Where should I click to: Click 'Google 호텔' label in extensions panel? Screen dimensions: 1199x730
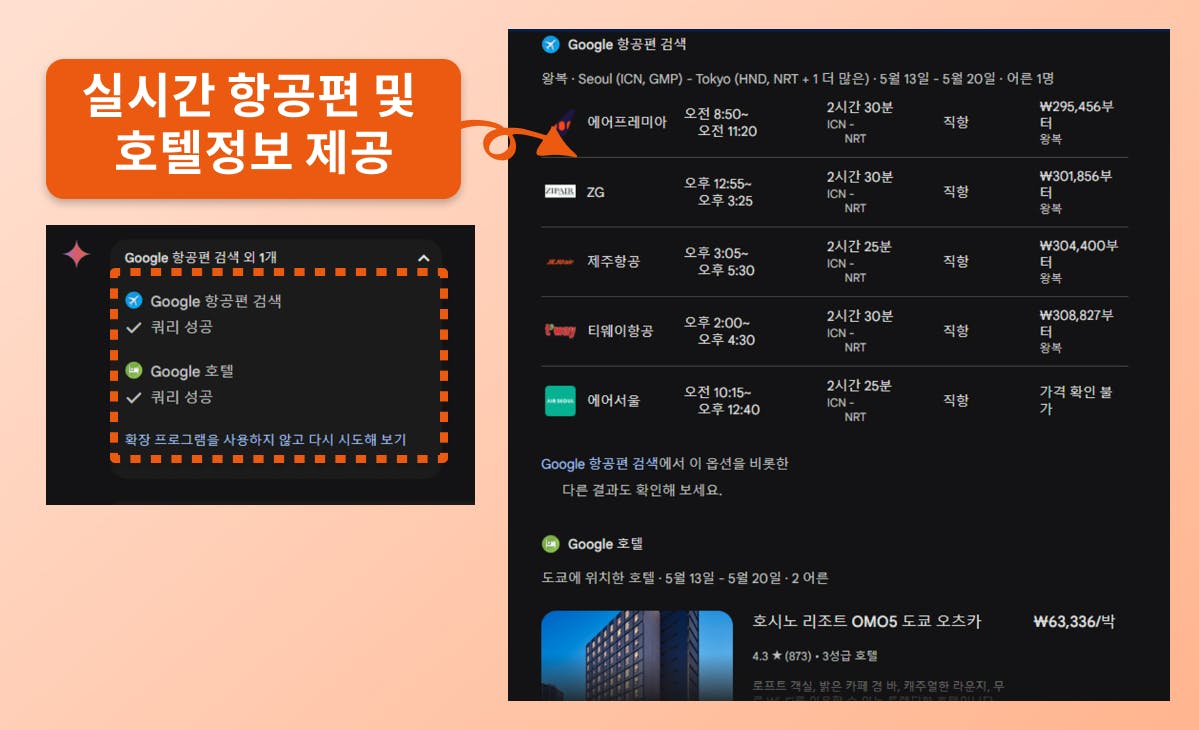192,371
